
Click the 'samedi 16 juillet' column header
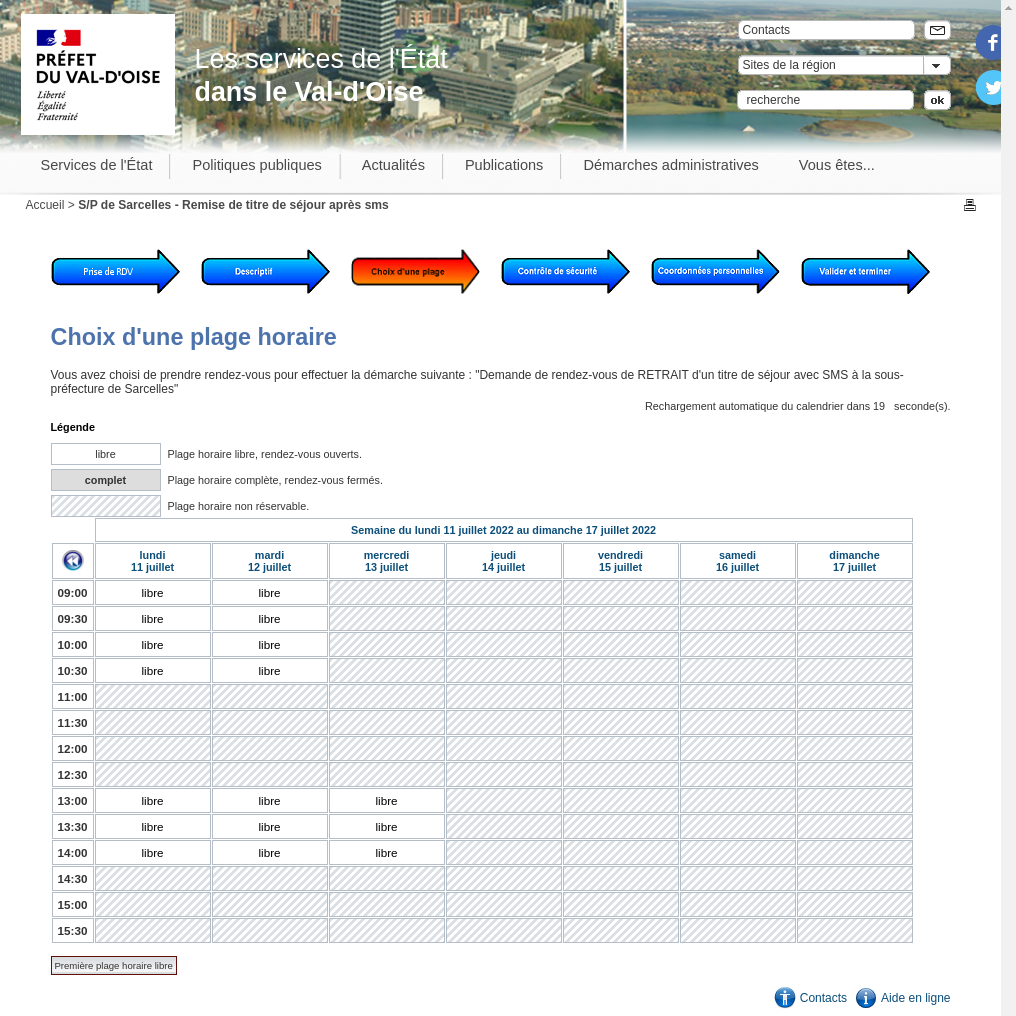point(737,561)
